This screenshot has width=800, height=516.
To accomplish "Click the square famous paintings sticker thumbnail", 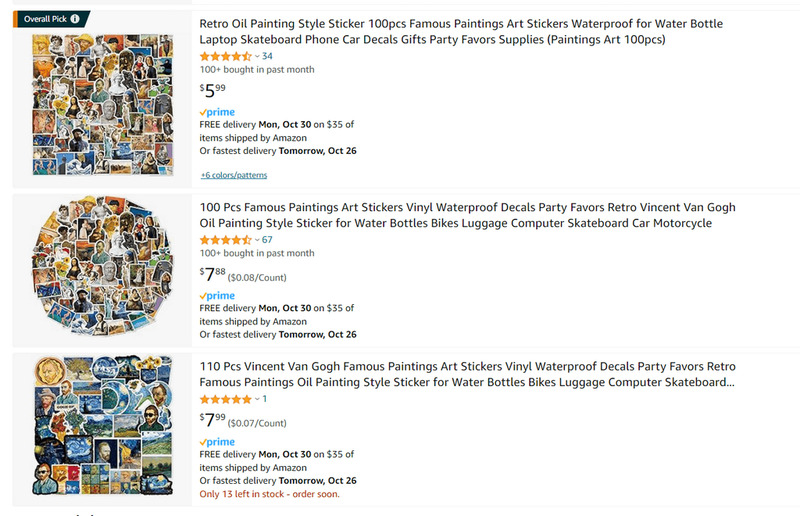I will click(x=103, y=105).
